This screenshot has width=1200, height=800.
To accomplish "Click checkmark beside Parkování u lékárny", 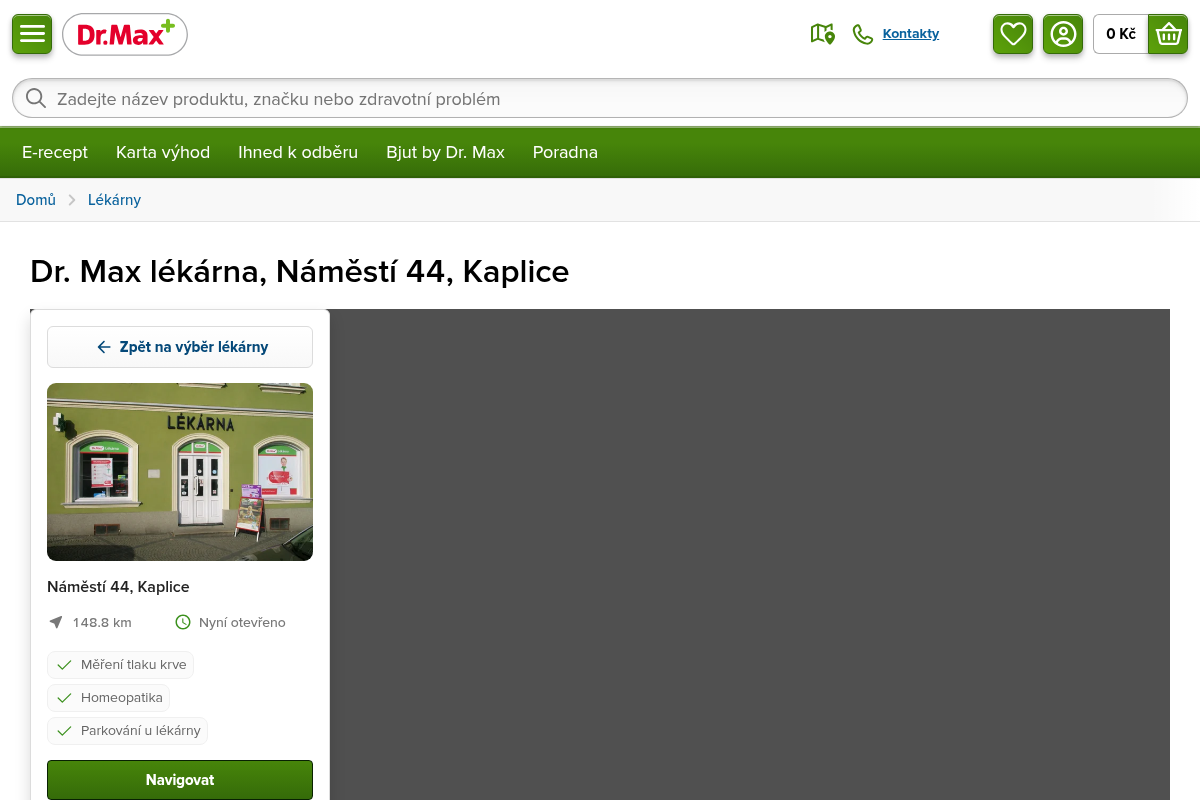I will (x=65, y=731).
